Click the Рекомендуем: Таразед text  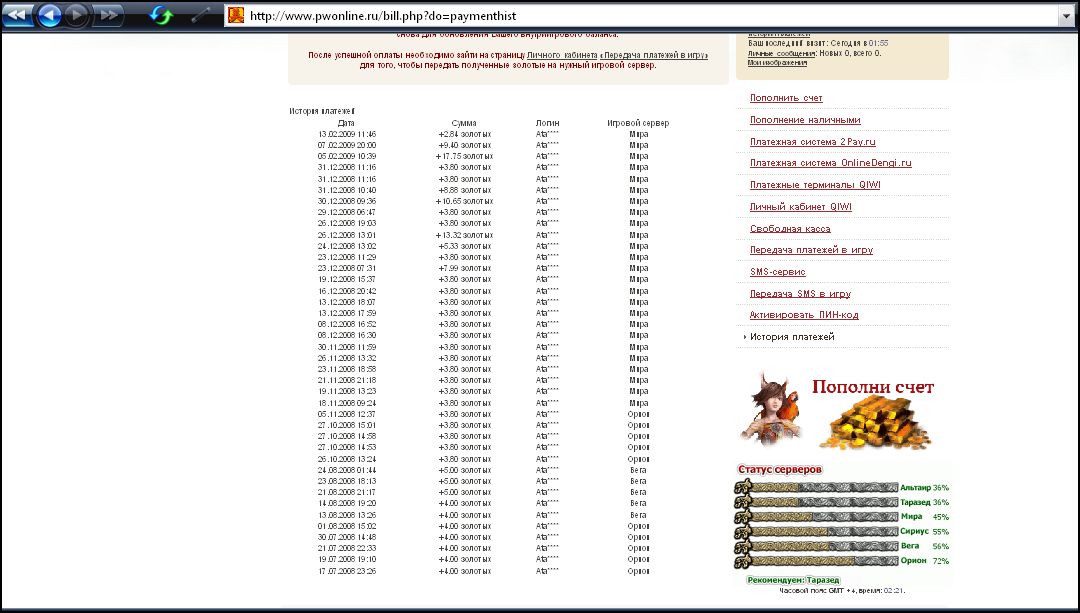793,580
